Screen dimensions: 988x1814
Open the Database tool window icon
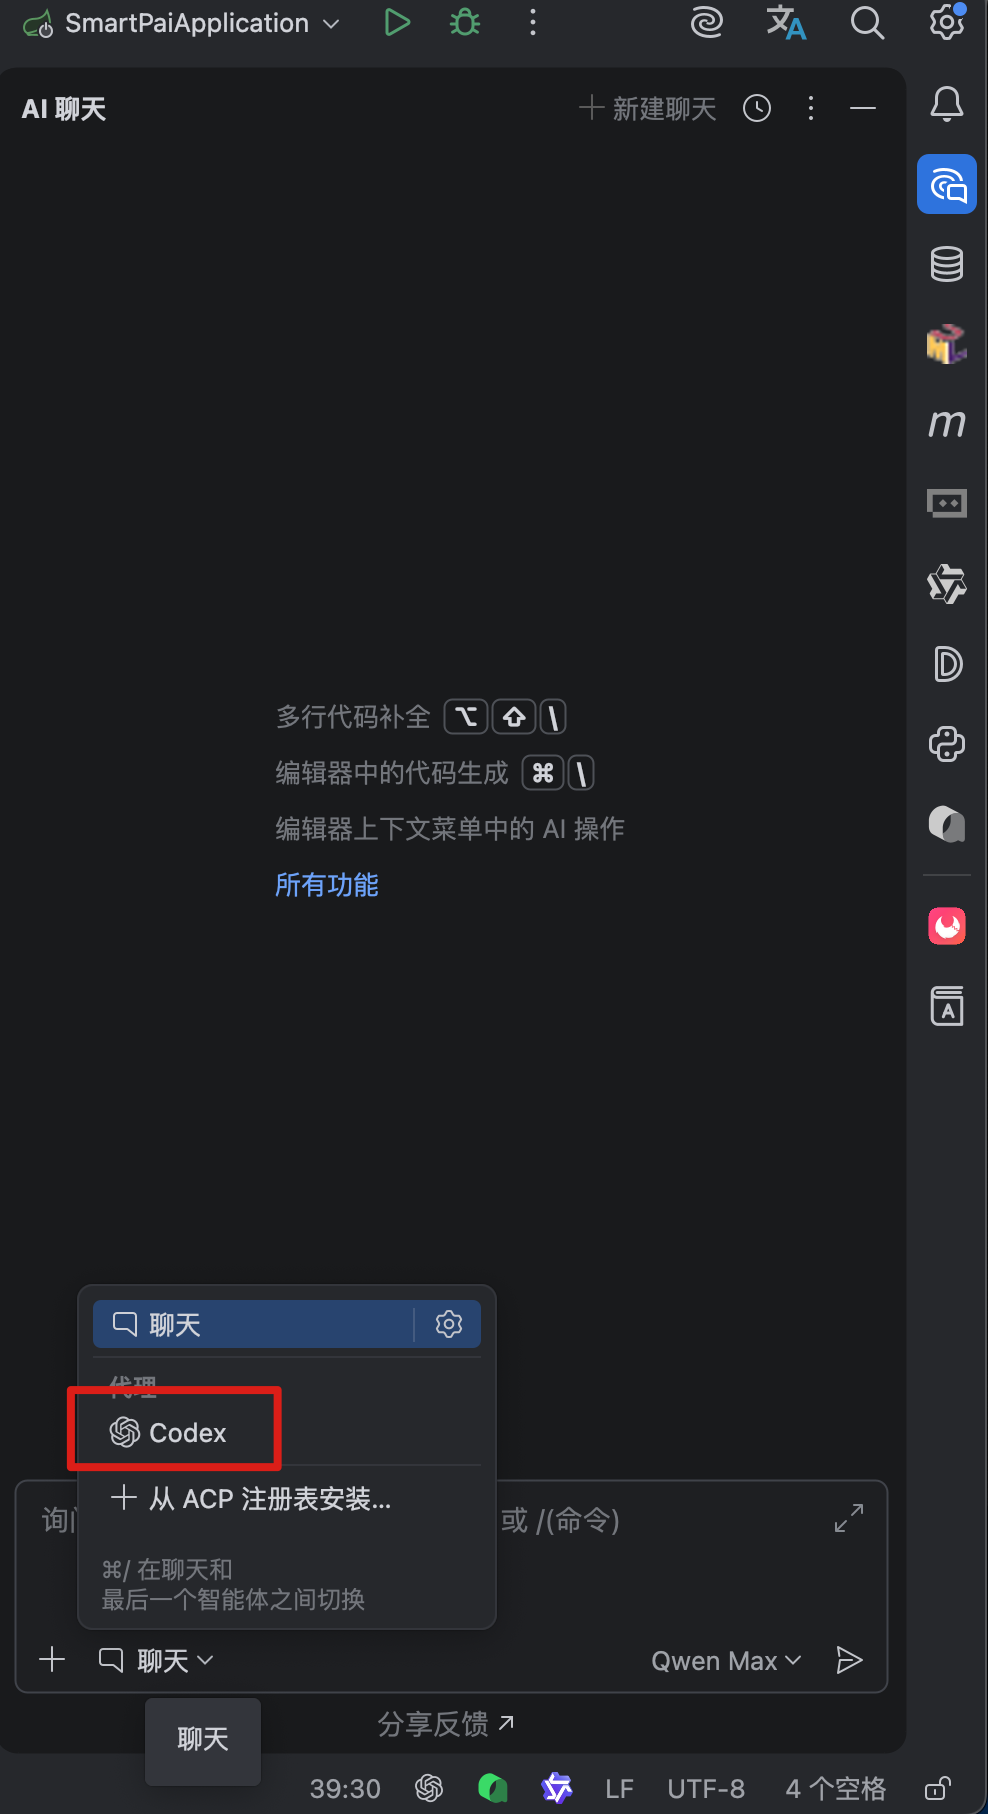(x=946, y=264)
